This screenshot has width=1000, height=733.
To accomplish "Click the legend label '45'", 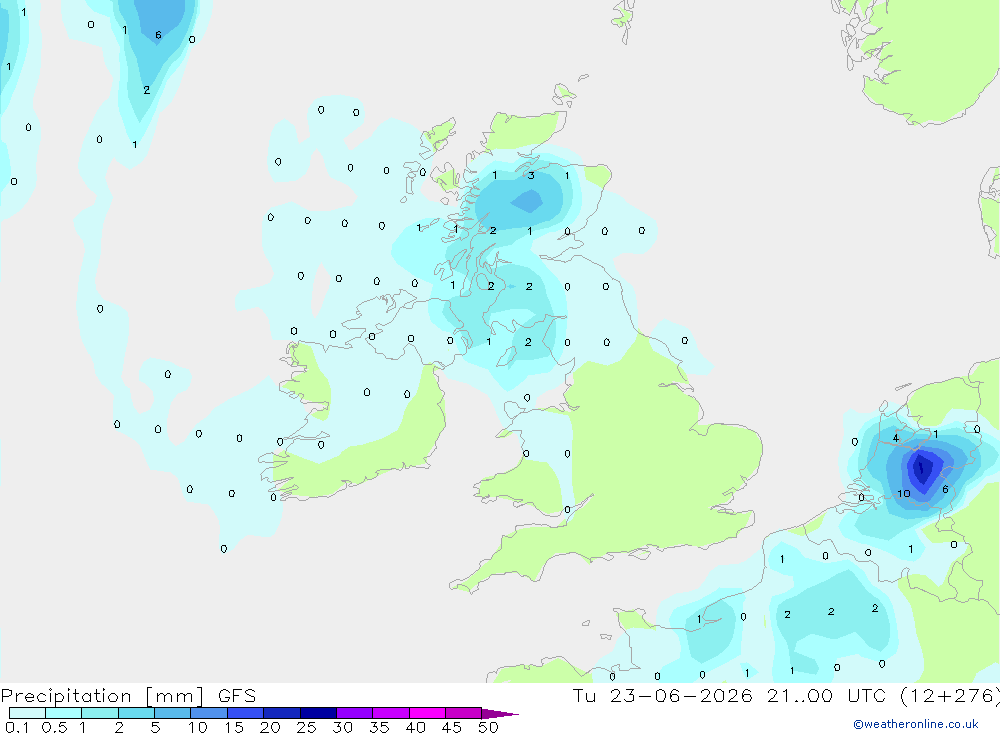I will pos(452,727).
